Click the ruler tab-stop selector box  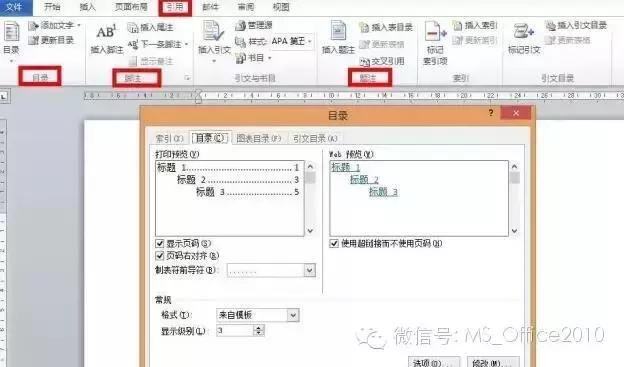tap(4, 96)
